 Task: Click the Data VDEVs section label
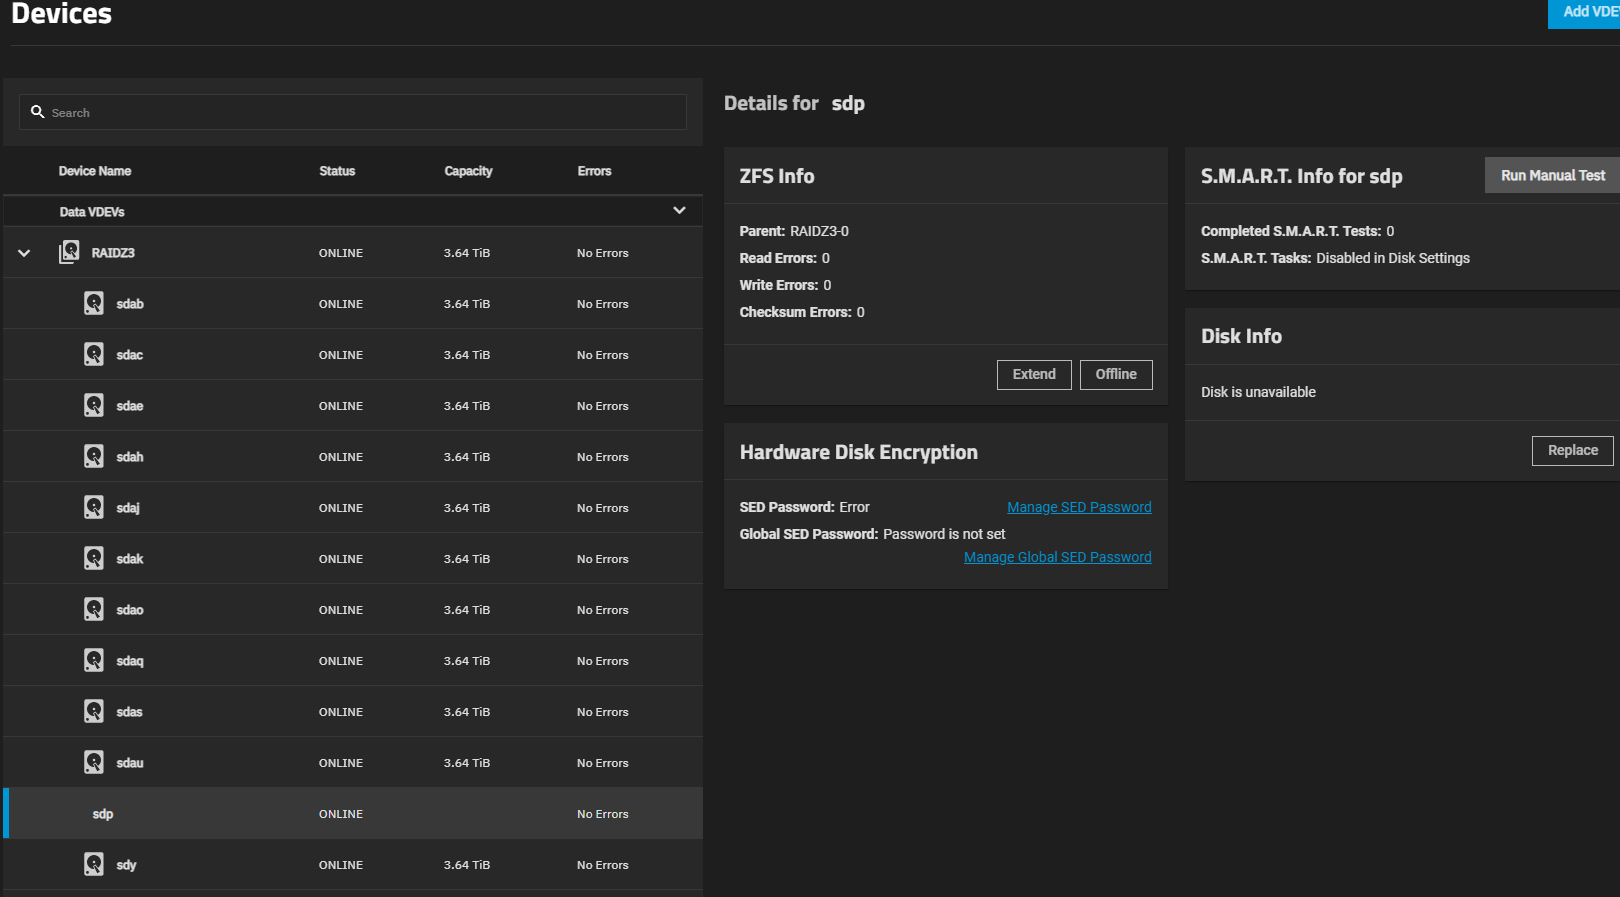(92, 212)
